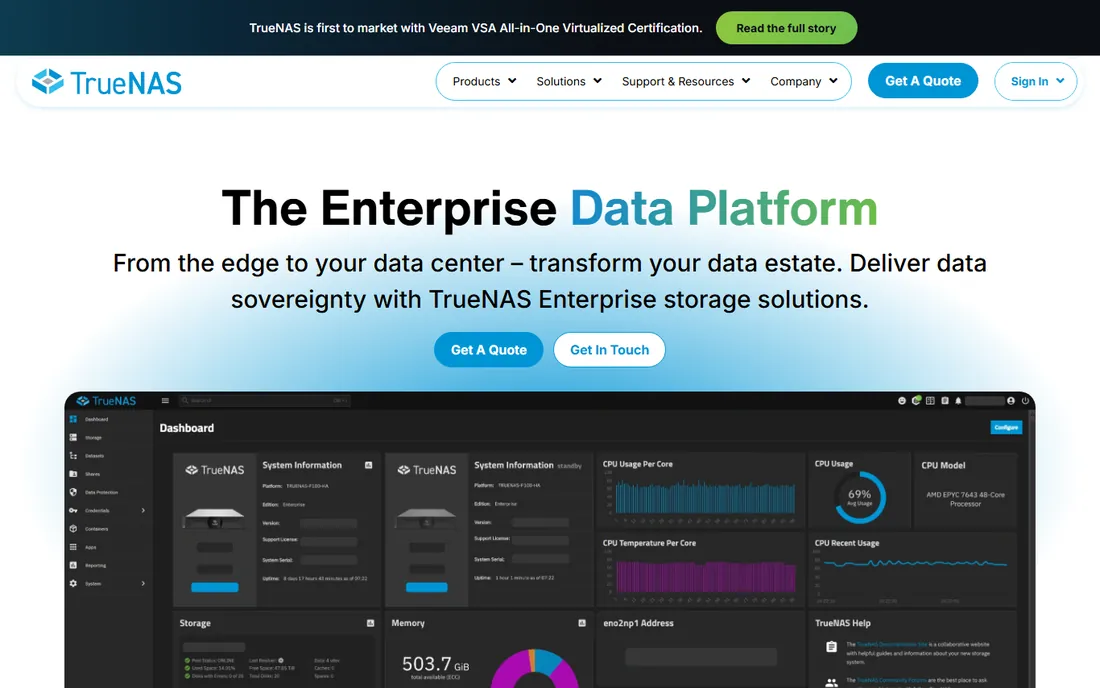Open Data Protection shield icon
This screenshot has height=688, width=1100.
[73, 492]
